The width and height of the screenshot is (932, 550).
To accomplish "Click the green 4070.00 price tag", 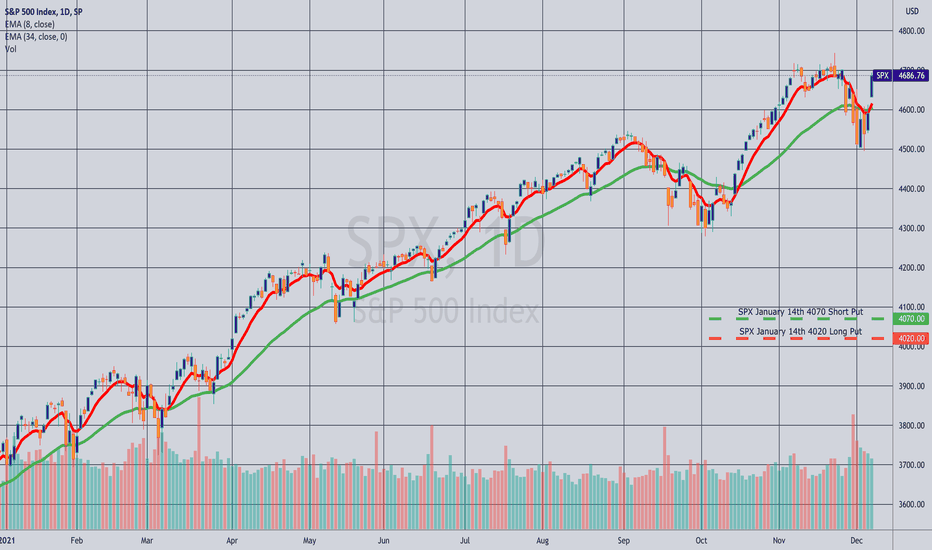I will pos(911,319).
